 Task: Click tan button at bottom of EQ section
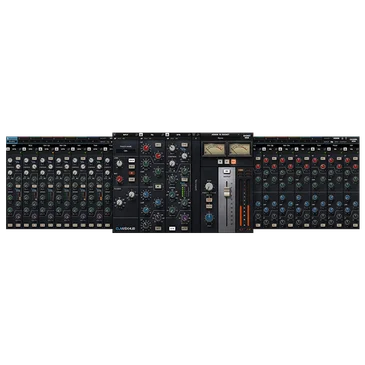pos(158,228)
